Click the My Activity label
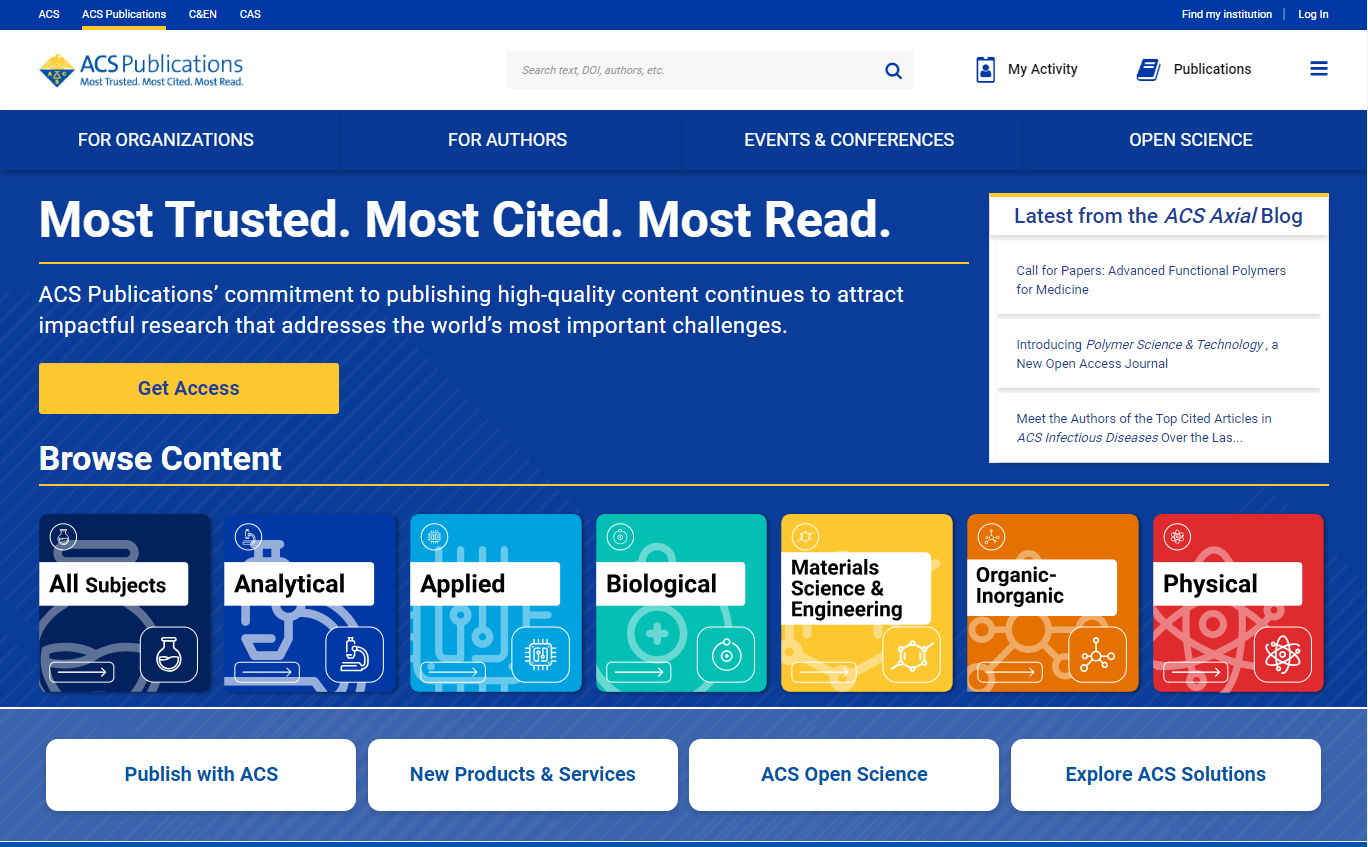 click(1043, 69)
